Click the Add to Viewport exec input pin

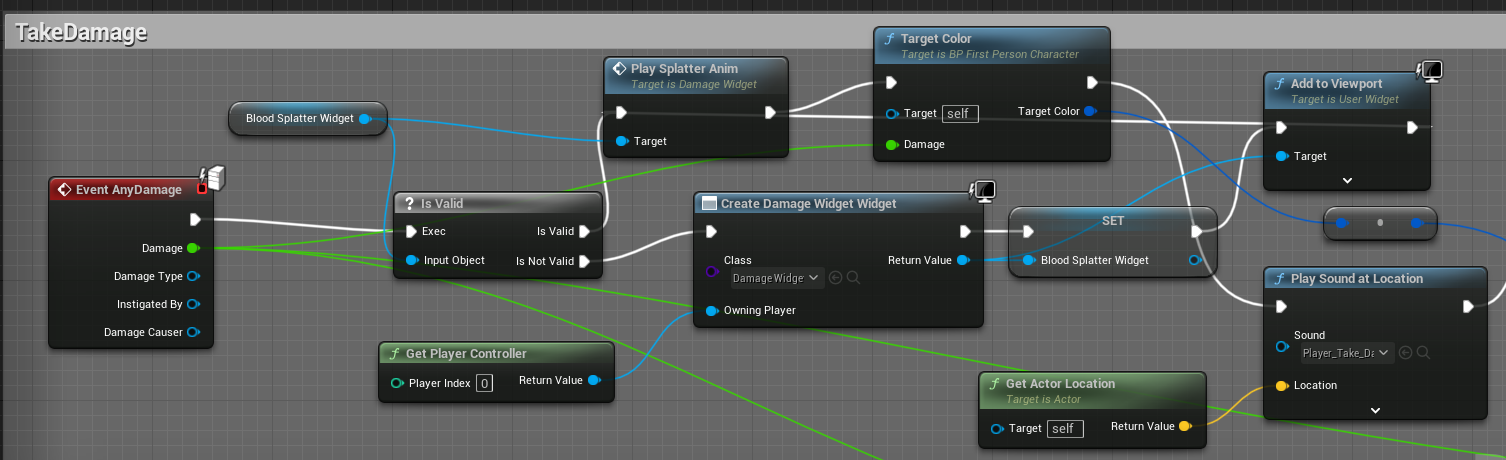tap(1281, 128)
